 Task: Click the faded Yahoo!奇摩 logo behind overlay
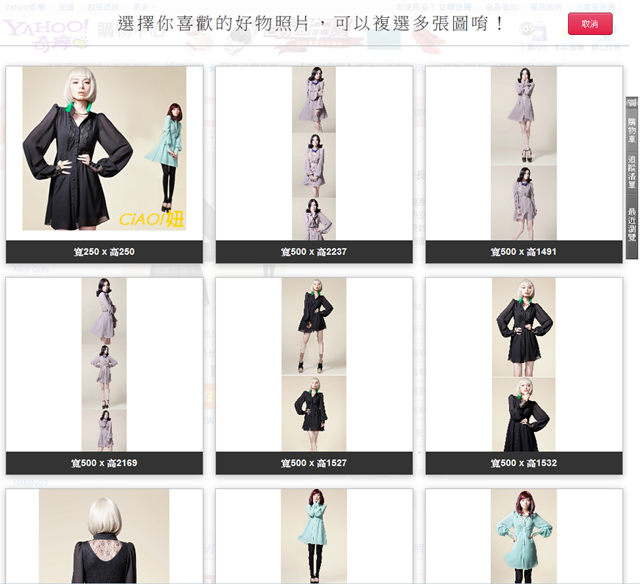47,35
